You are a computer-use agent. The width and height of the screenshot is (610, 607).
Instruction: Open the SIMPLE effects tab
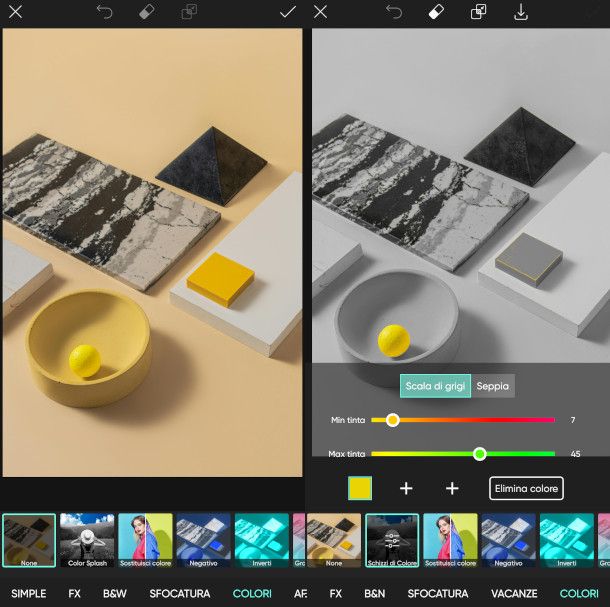tap(28, 593)
